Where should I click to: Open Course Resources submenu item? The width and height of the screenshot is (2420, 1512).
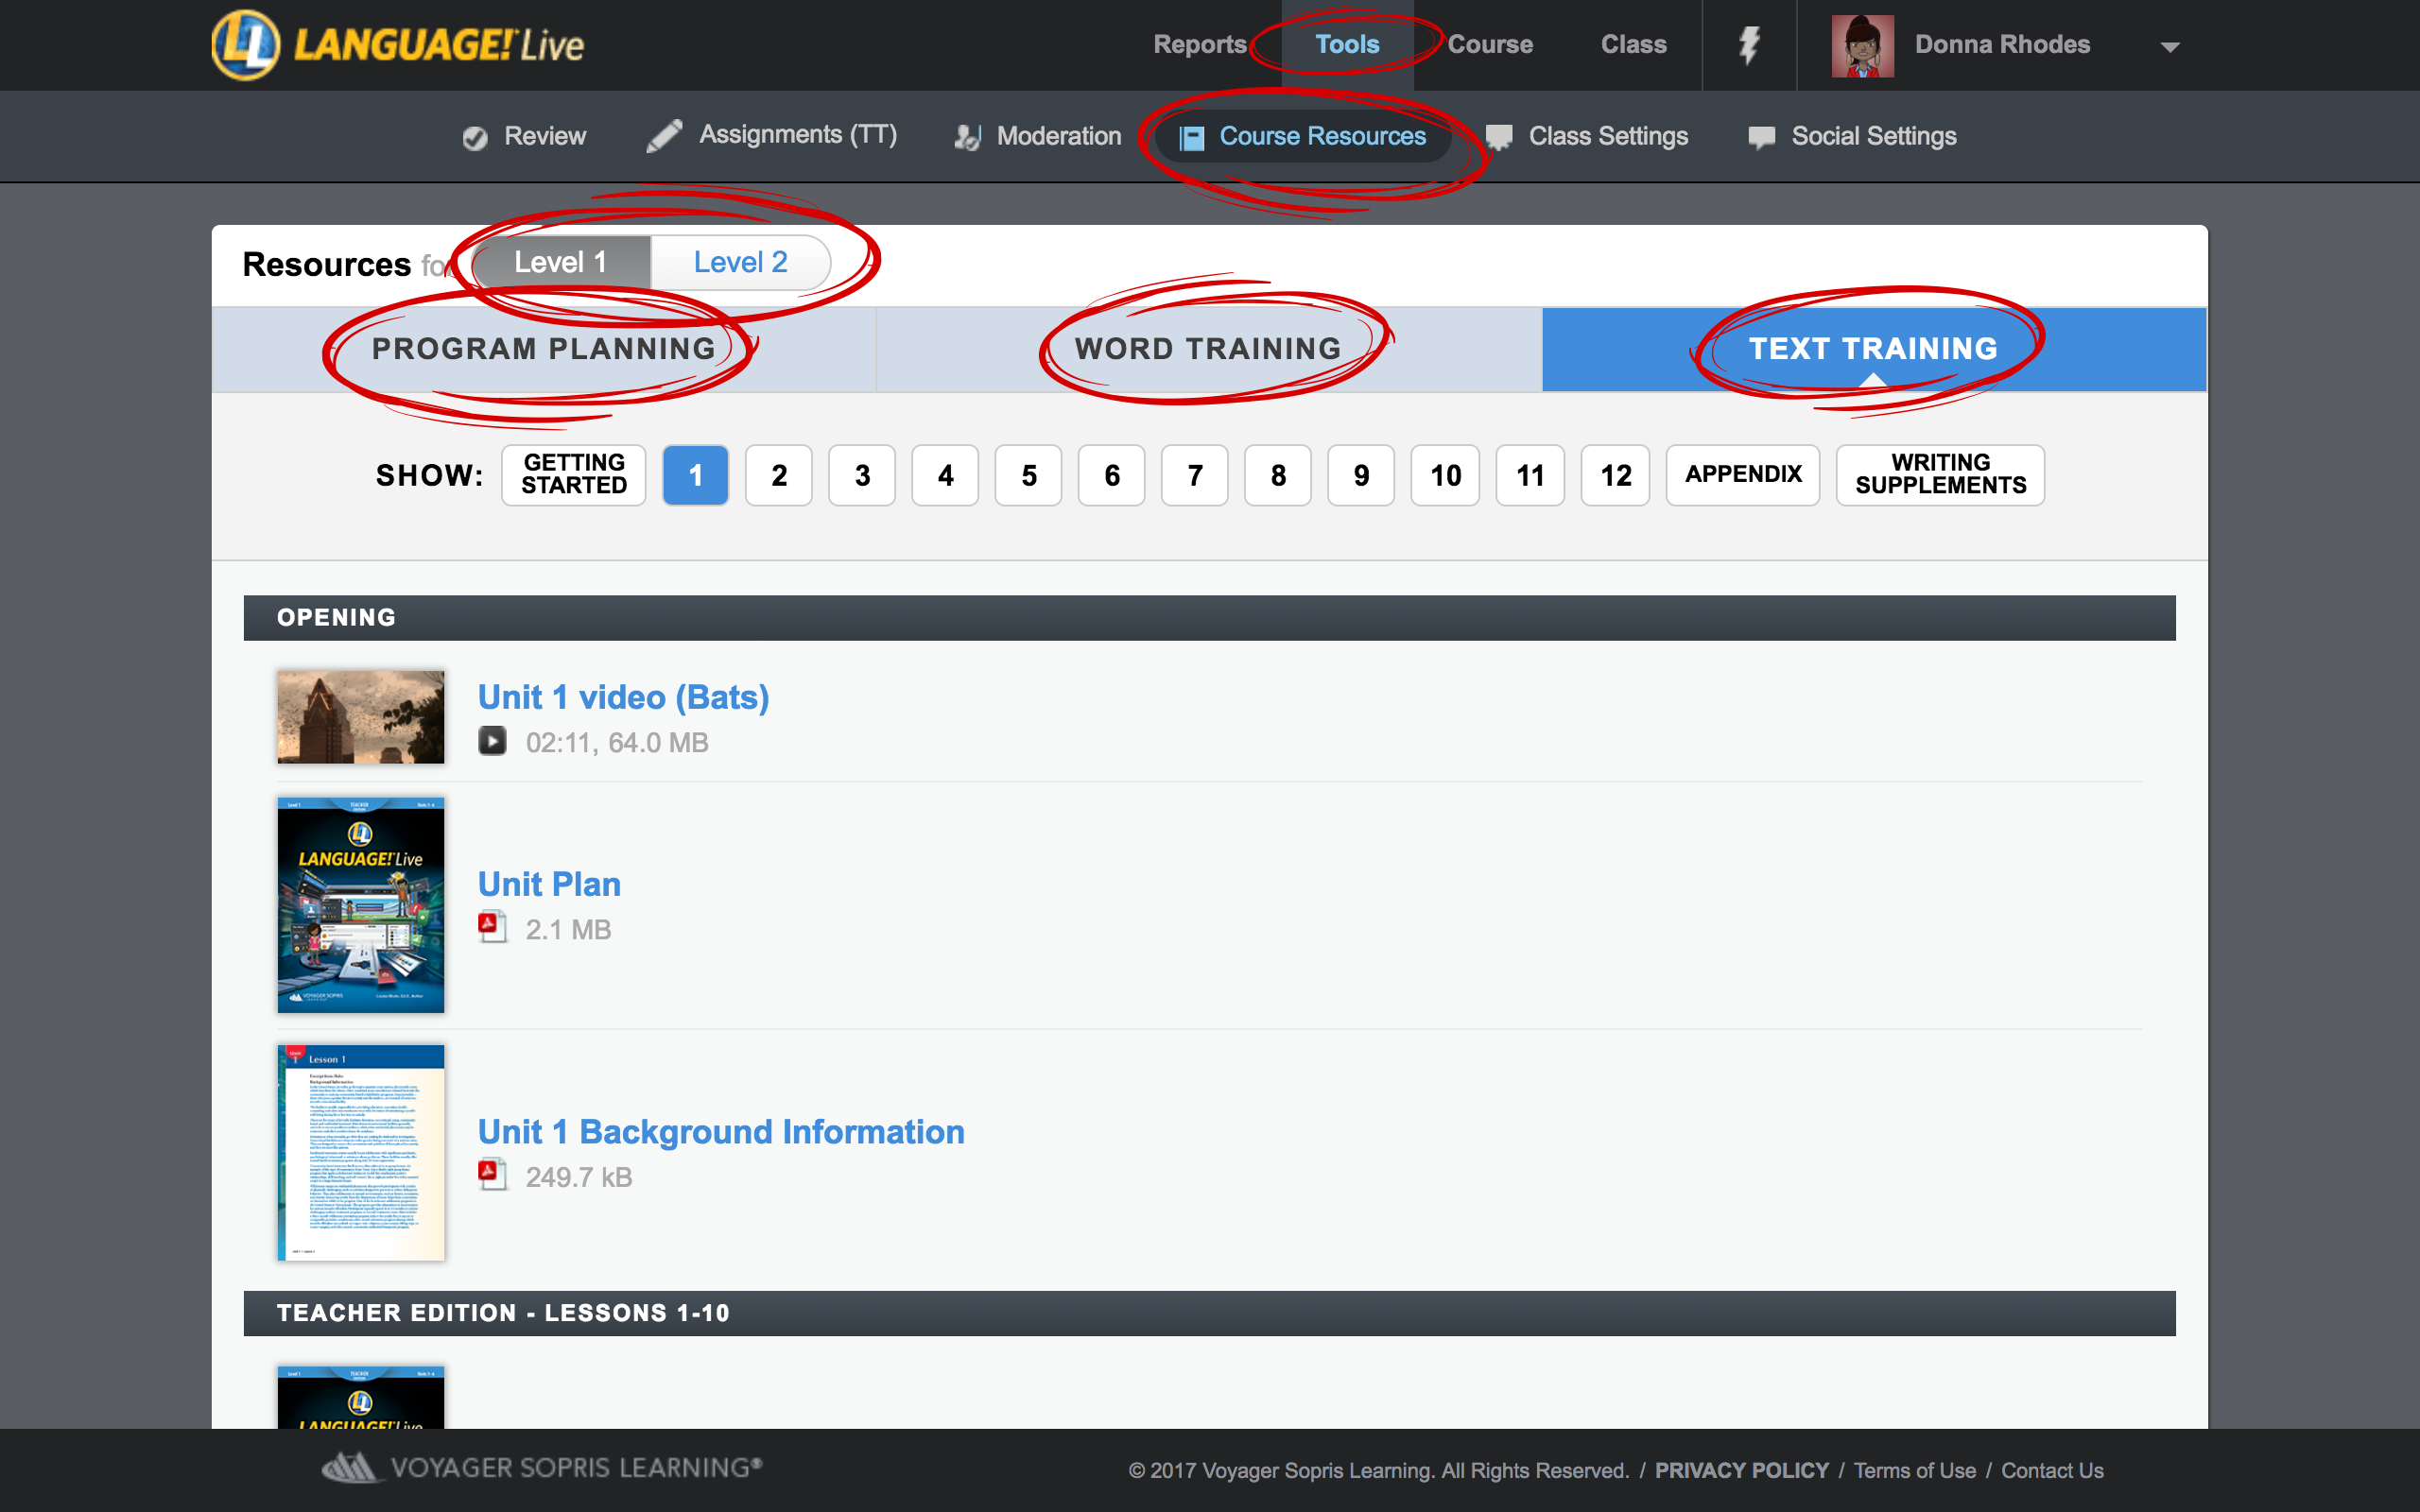(x=1303, y=136)
